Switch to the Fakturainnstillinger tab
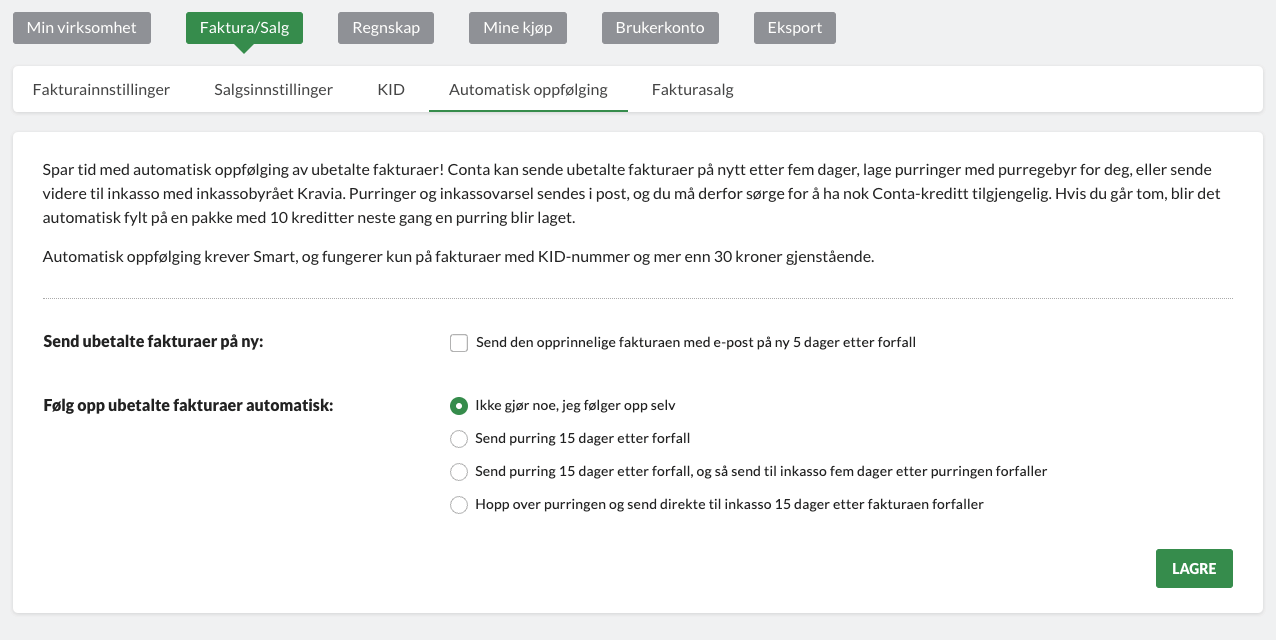 (101, 89)
